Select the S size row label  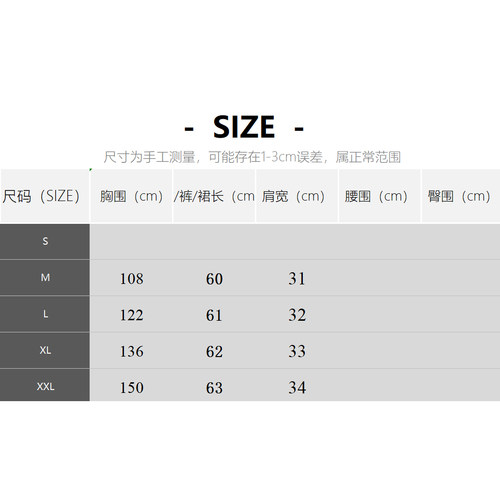[45, 241]
